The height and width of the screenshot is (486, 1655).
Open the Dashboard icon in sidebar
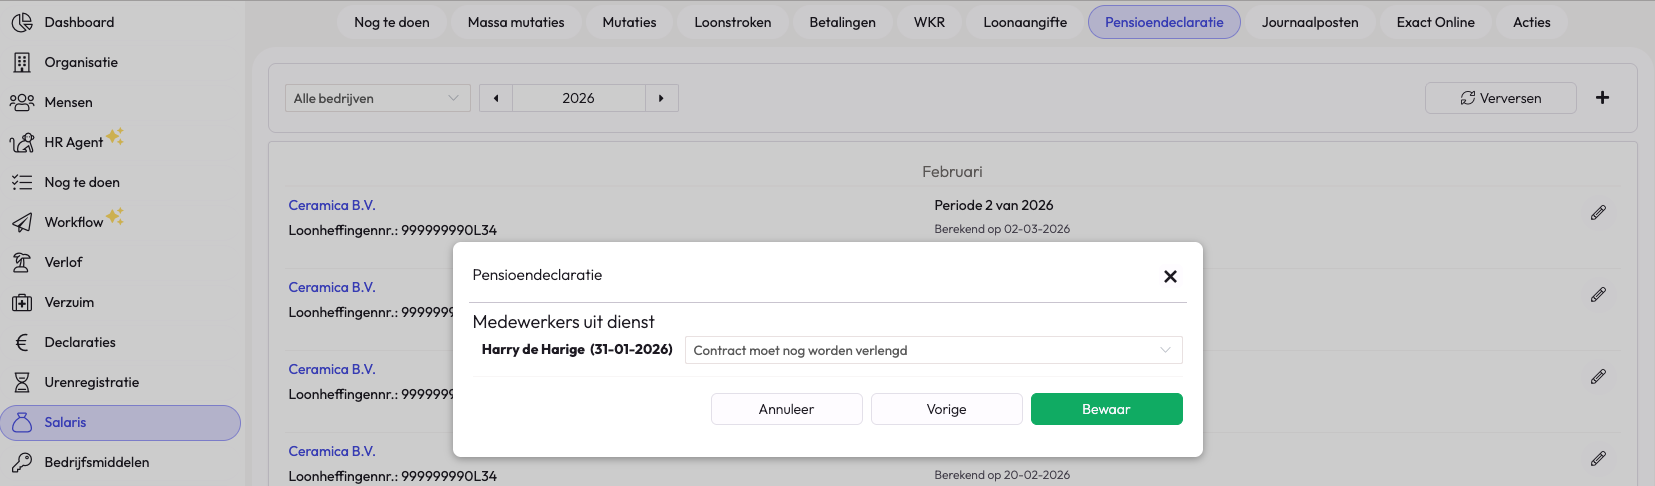[22, 22]
